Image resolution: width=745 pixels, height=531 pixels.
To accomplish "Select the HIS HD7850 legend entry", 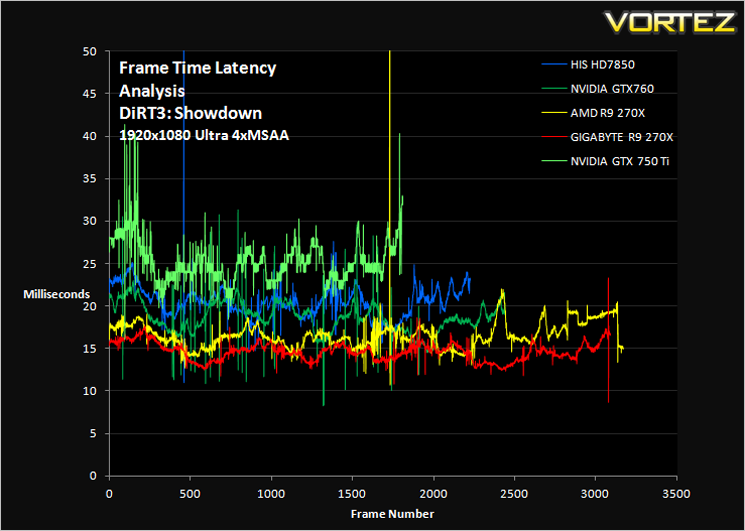I will tap(588, 64).
